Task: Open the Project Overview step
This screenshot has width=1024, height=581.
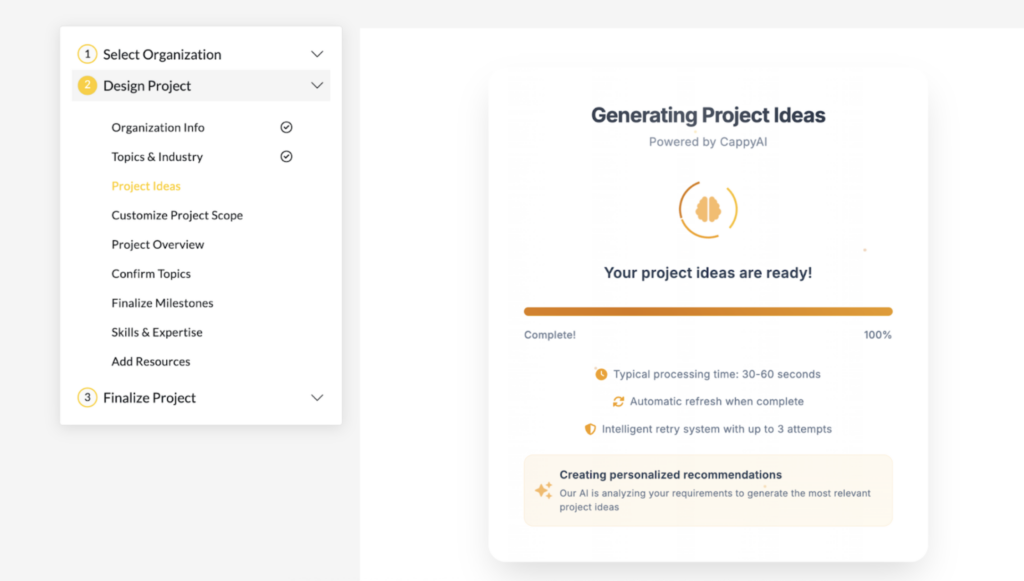Action: click(x=157, y=244)
